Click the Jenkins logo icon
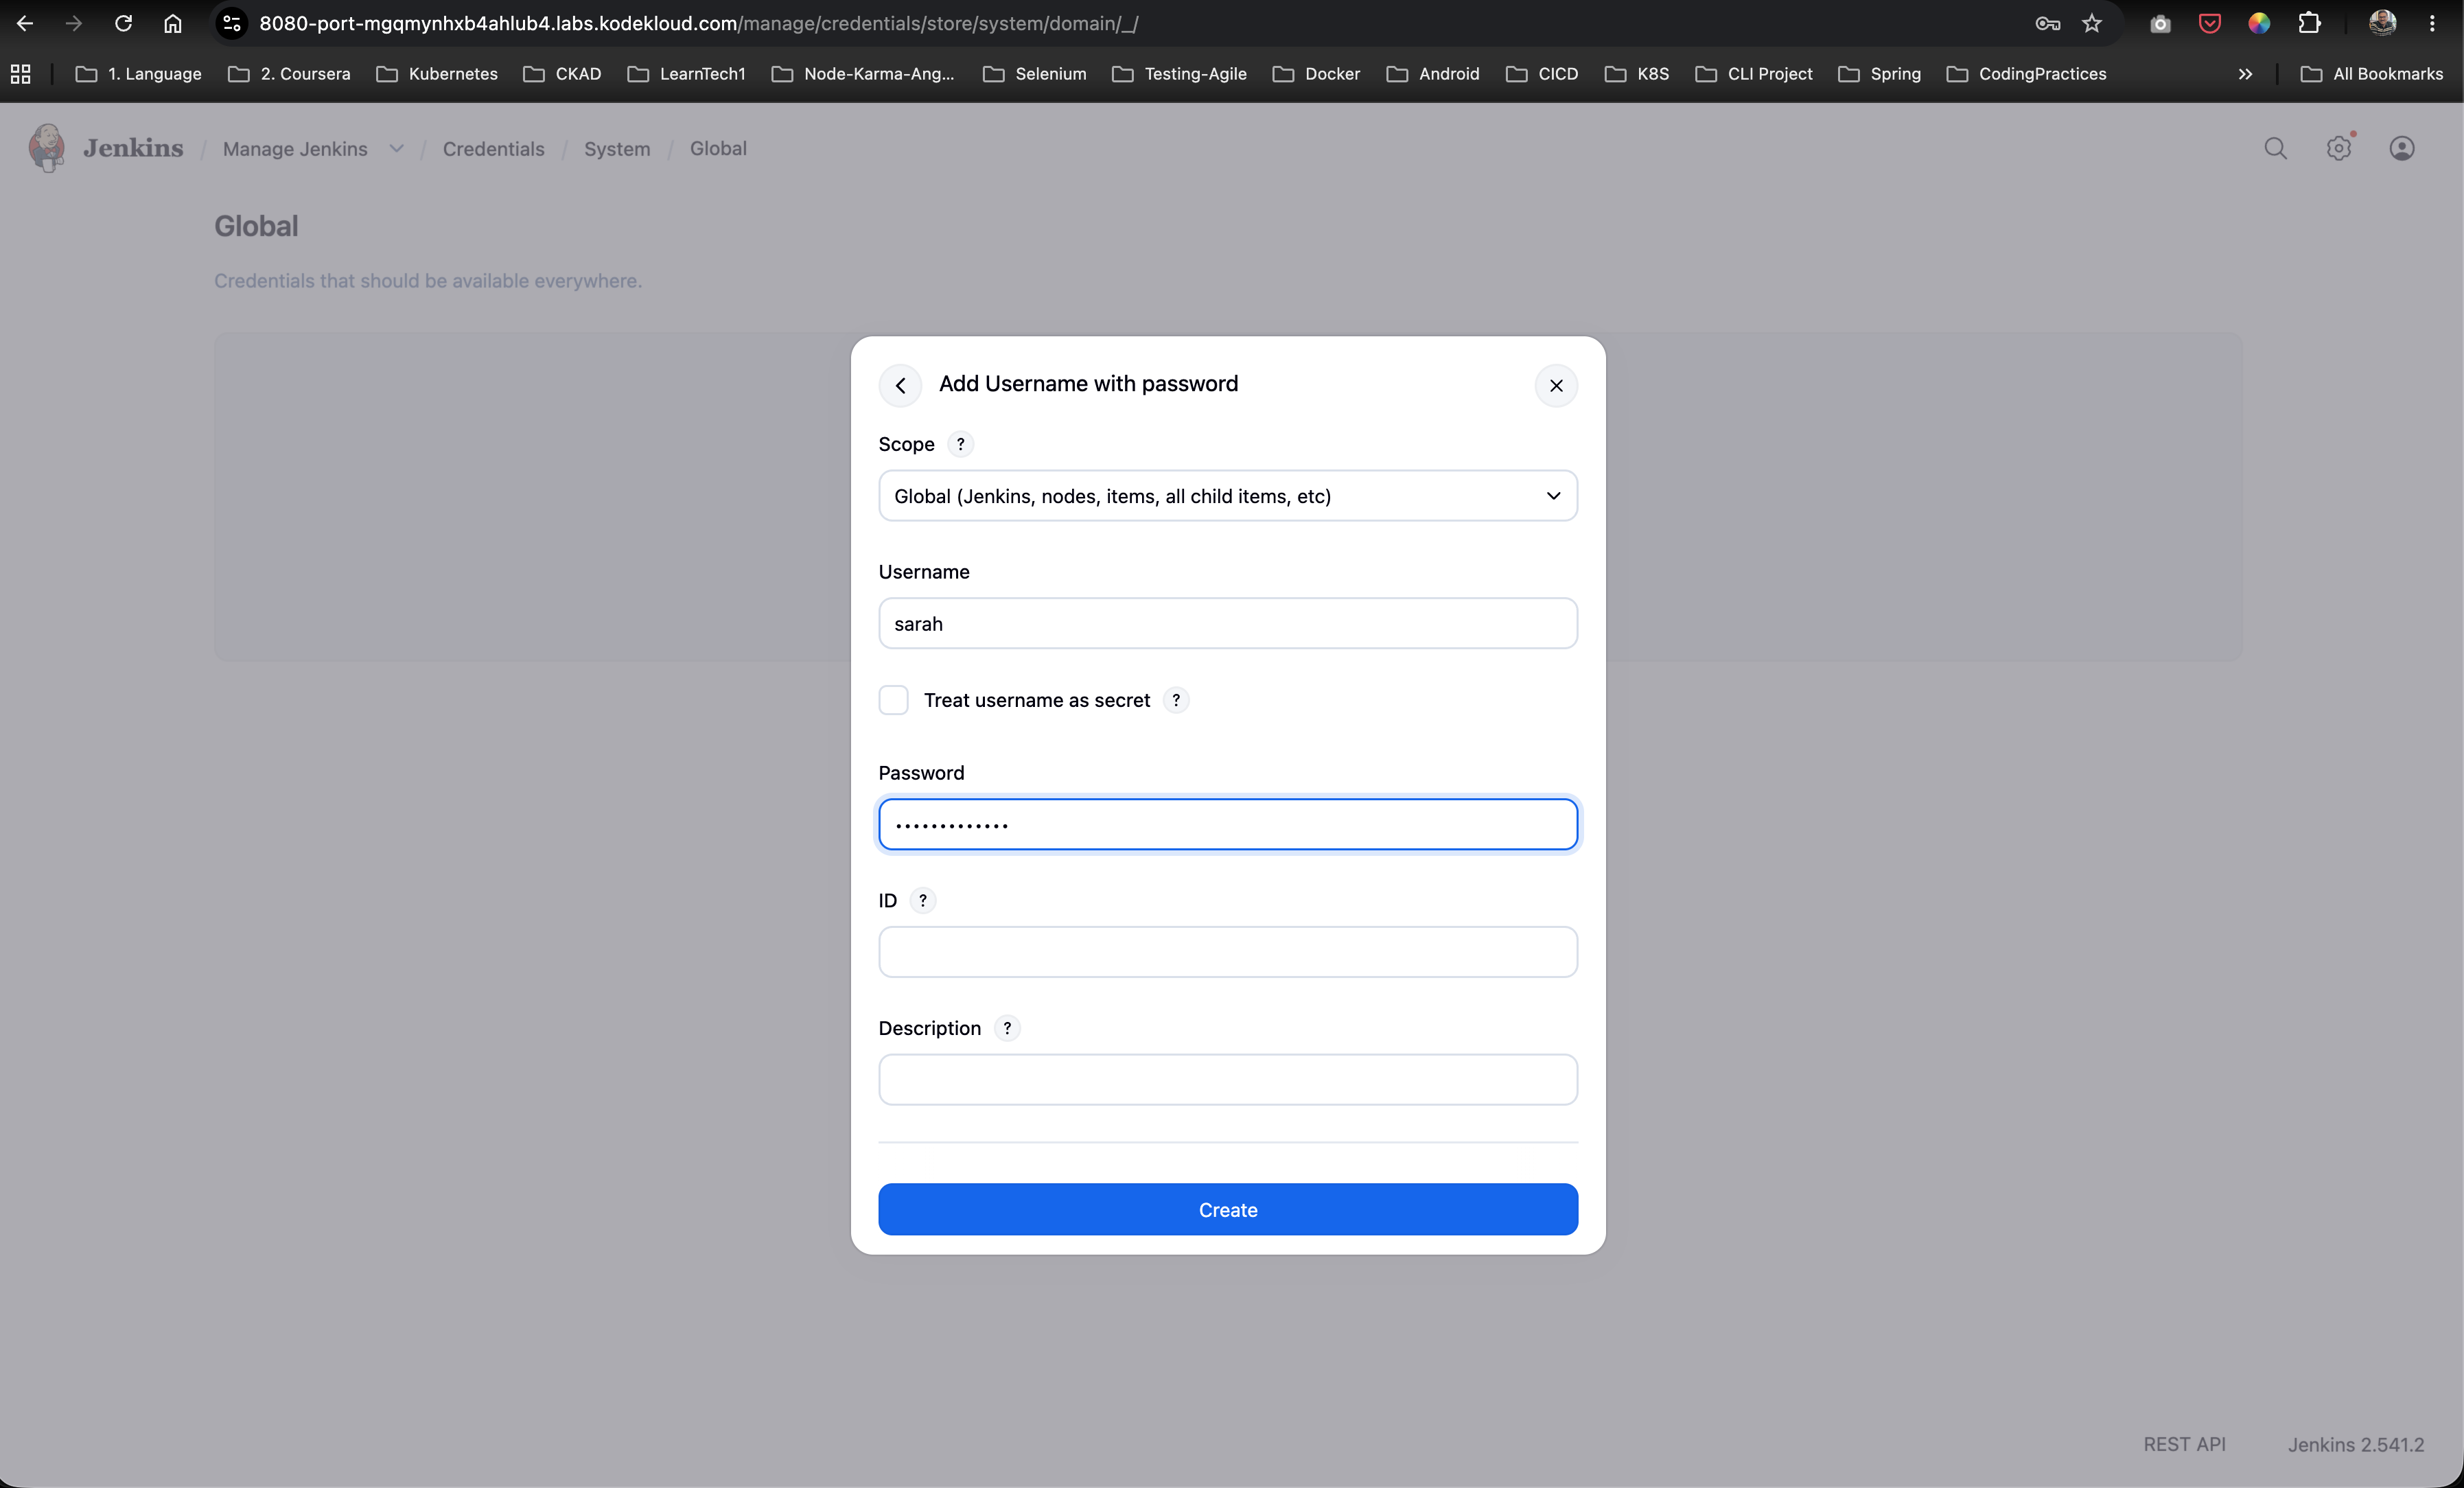The width and height of the screenshot is (2464, 1488). [x=47, y=148]
